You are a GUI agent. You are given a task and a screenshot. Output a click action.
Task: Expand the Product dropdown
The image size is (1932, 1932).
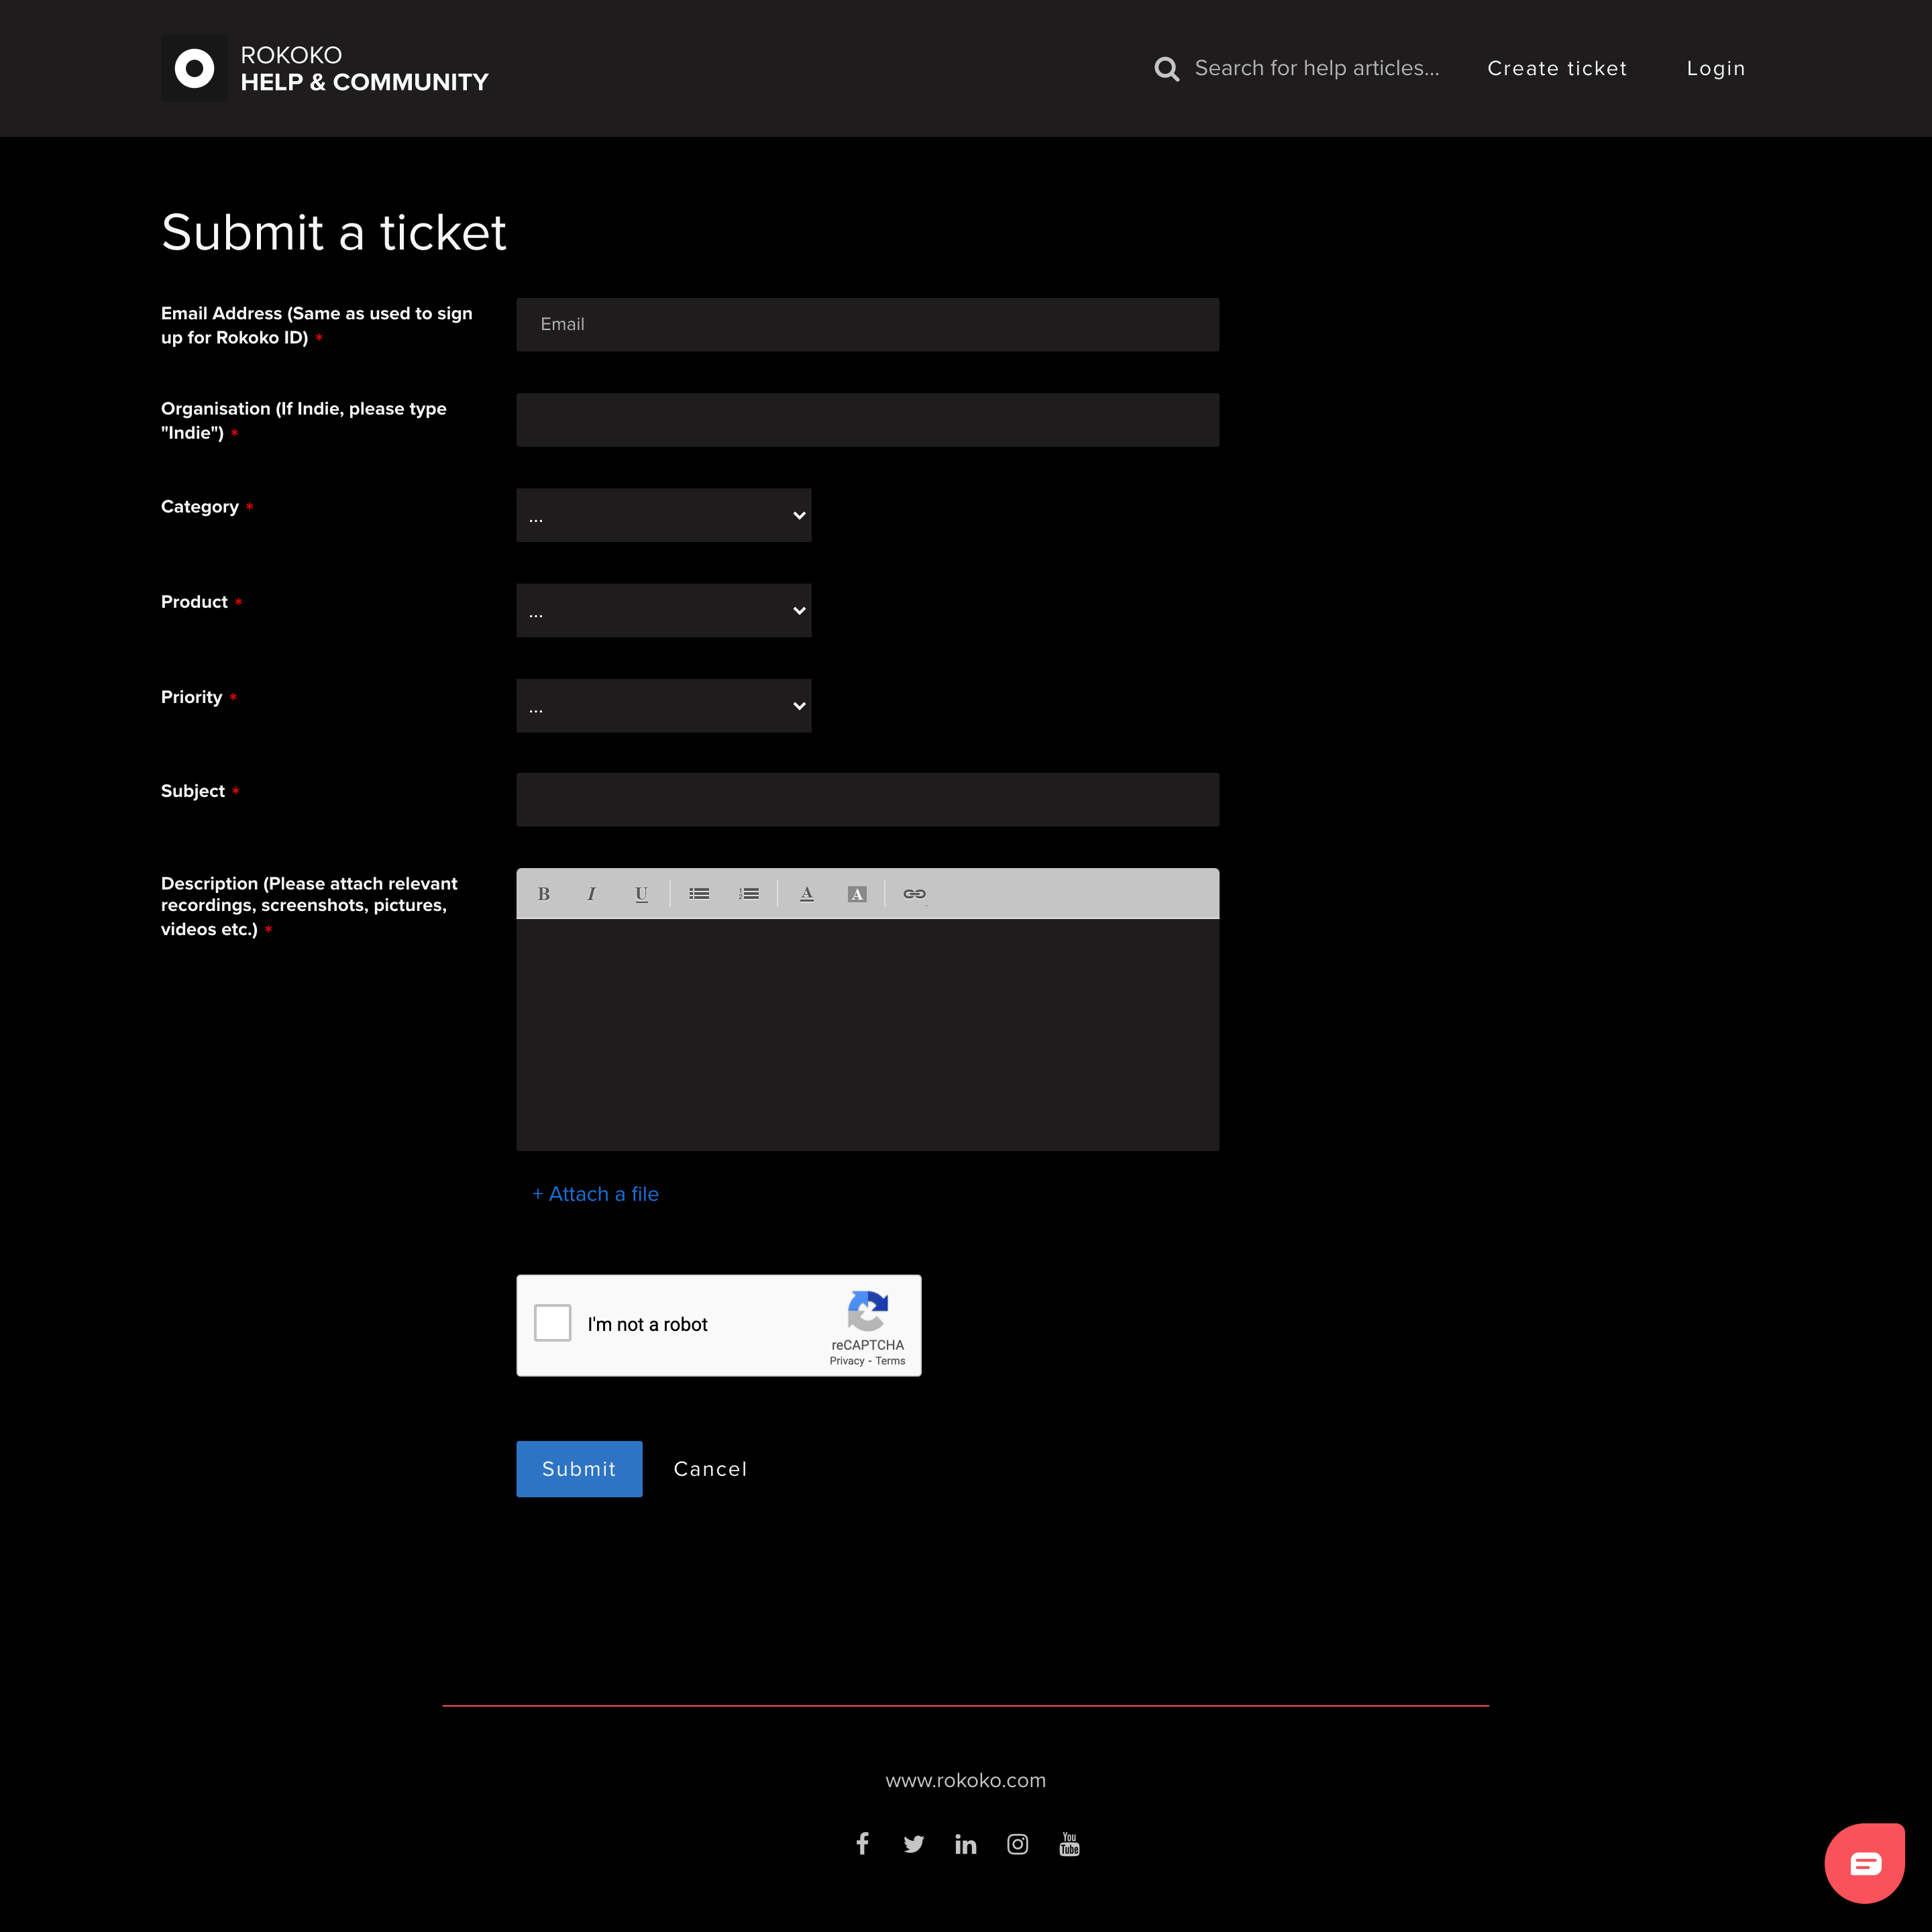click(x=663, y=611)
